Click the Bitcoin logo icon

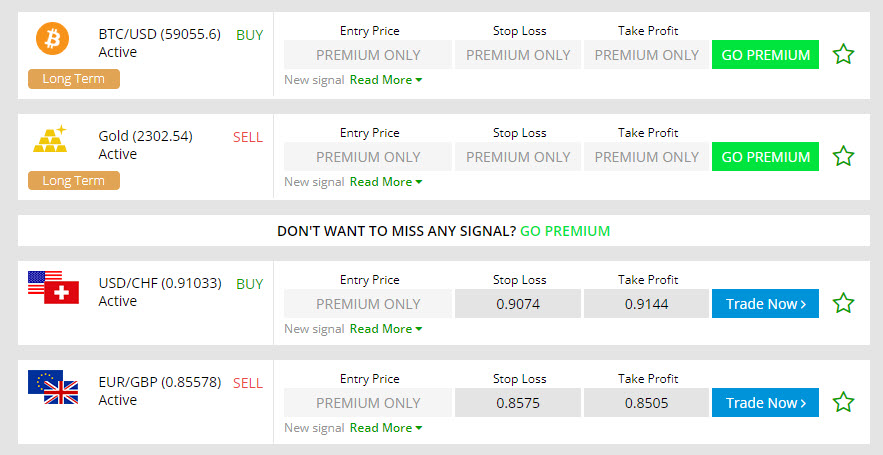(52, 39)
